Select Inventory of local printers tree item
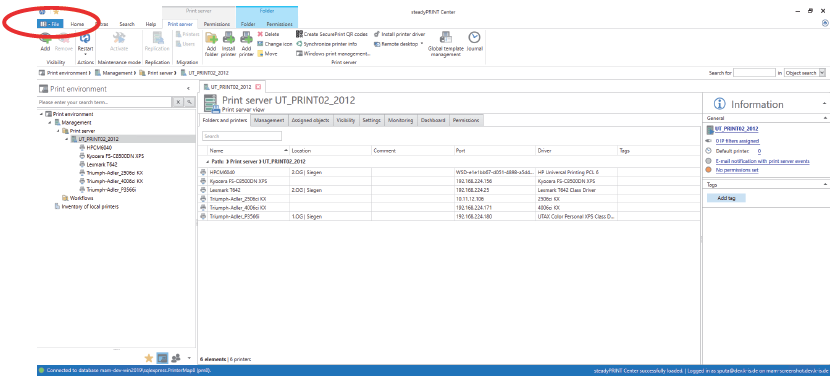The image size is (832, 378). click(90, 207)
